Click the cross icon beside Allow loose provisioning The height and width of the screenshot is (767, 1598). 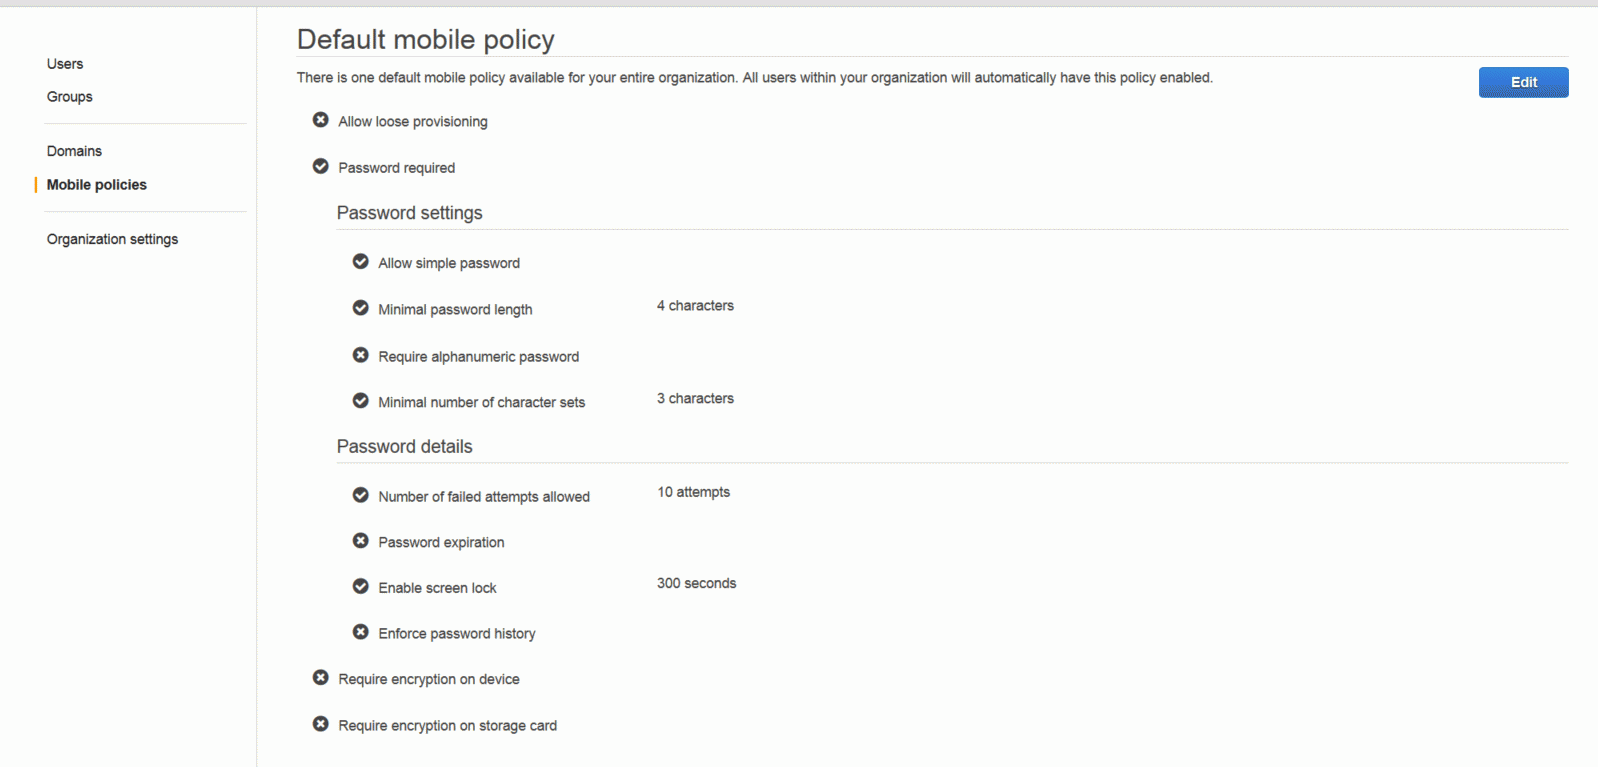coord(320,120)
